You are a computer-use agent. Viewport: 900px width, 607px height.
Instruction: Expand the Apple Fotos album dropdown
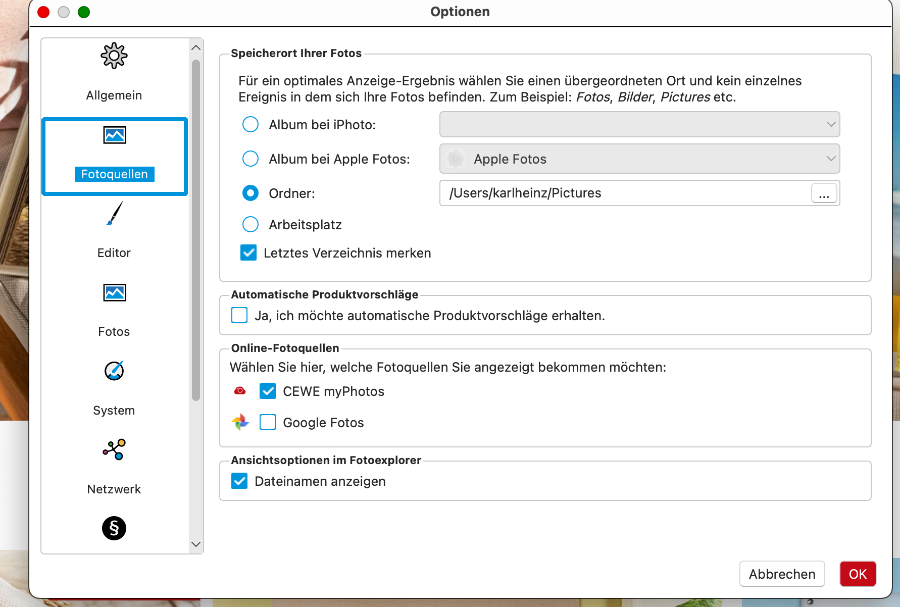639,159
